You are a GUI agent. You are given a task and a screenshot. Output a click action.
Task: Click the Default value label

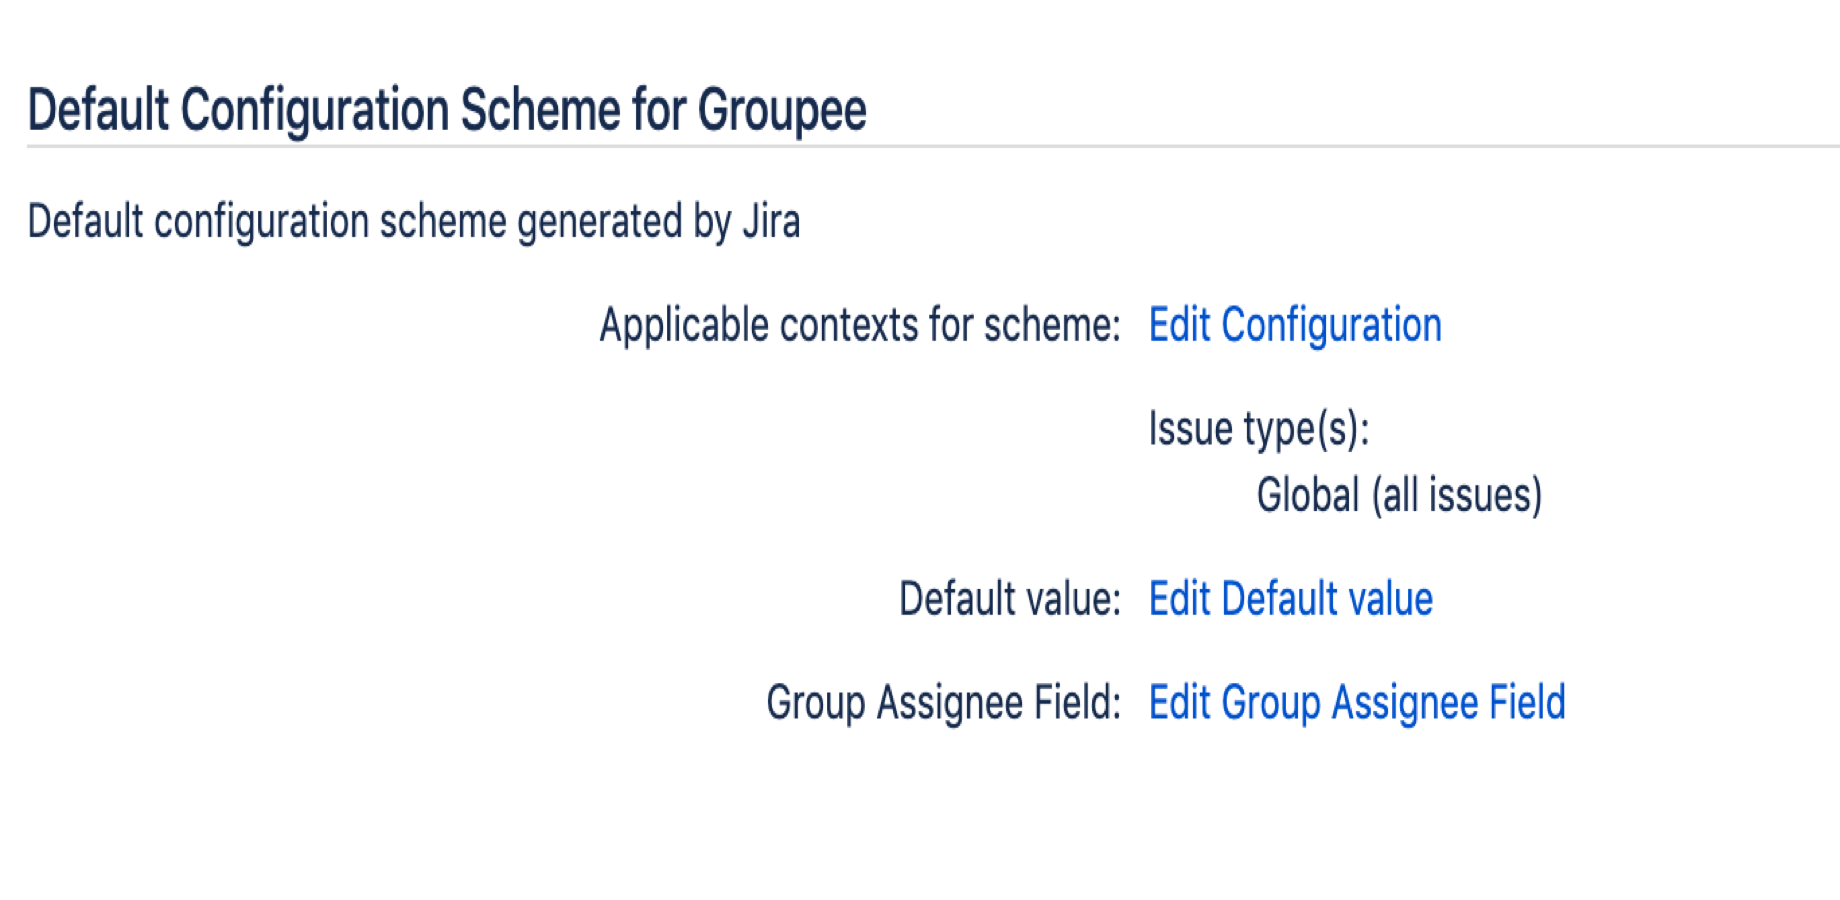[x=1010, y=599]
